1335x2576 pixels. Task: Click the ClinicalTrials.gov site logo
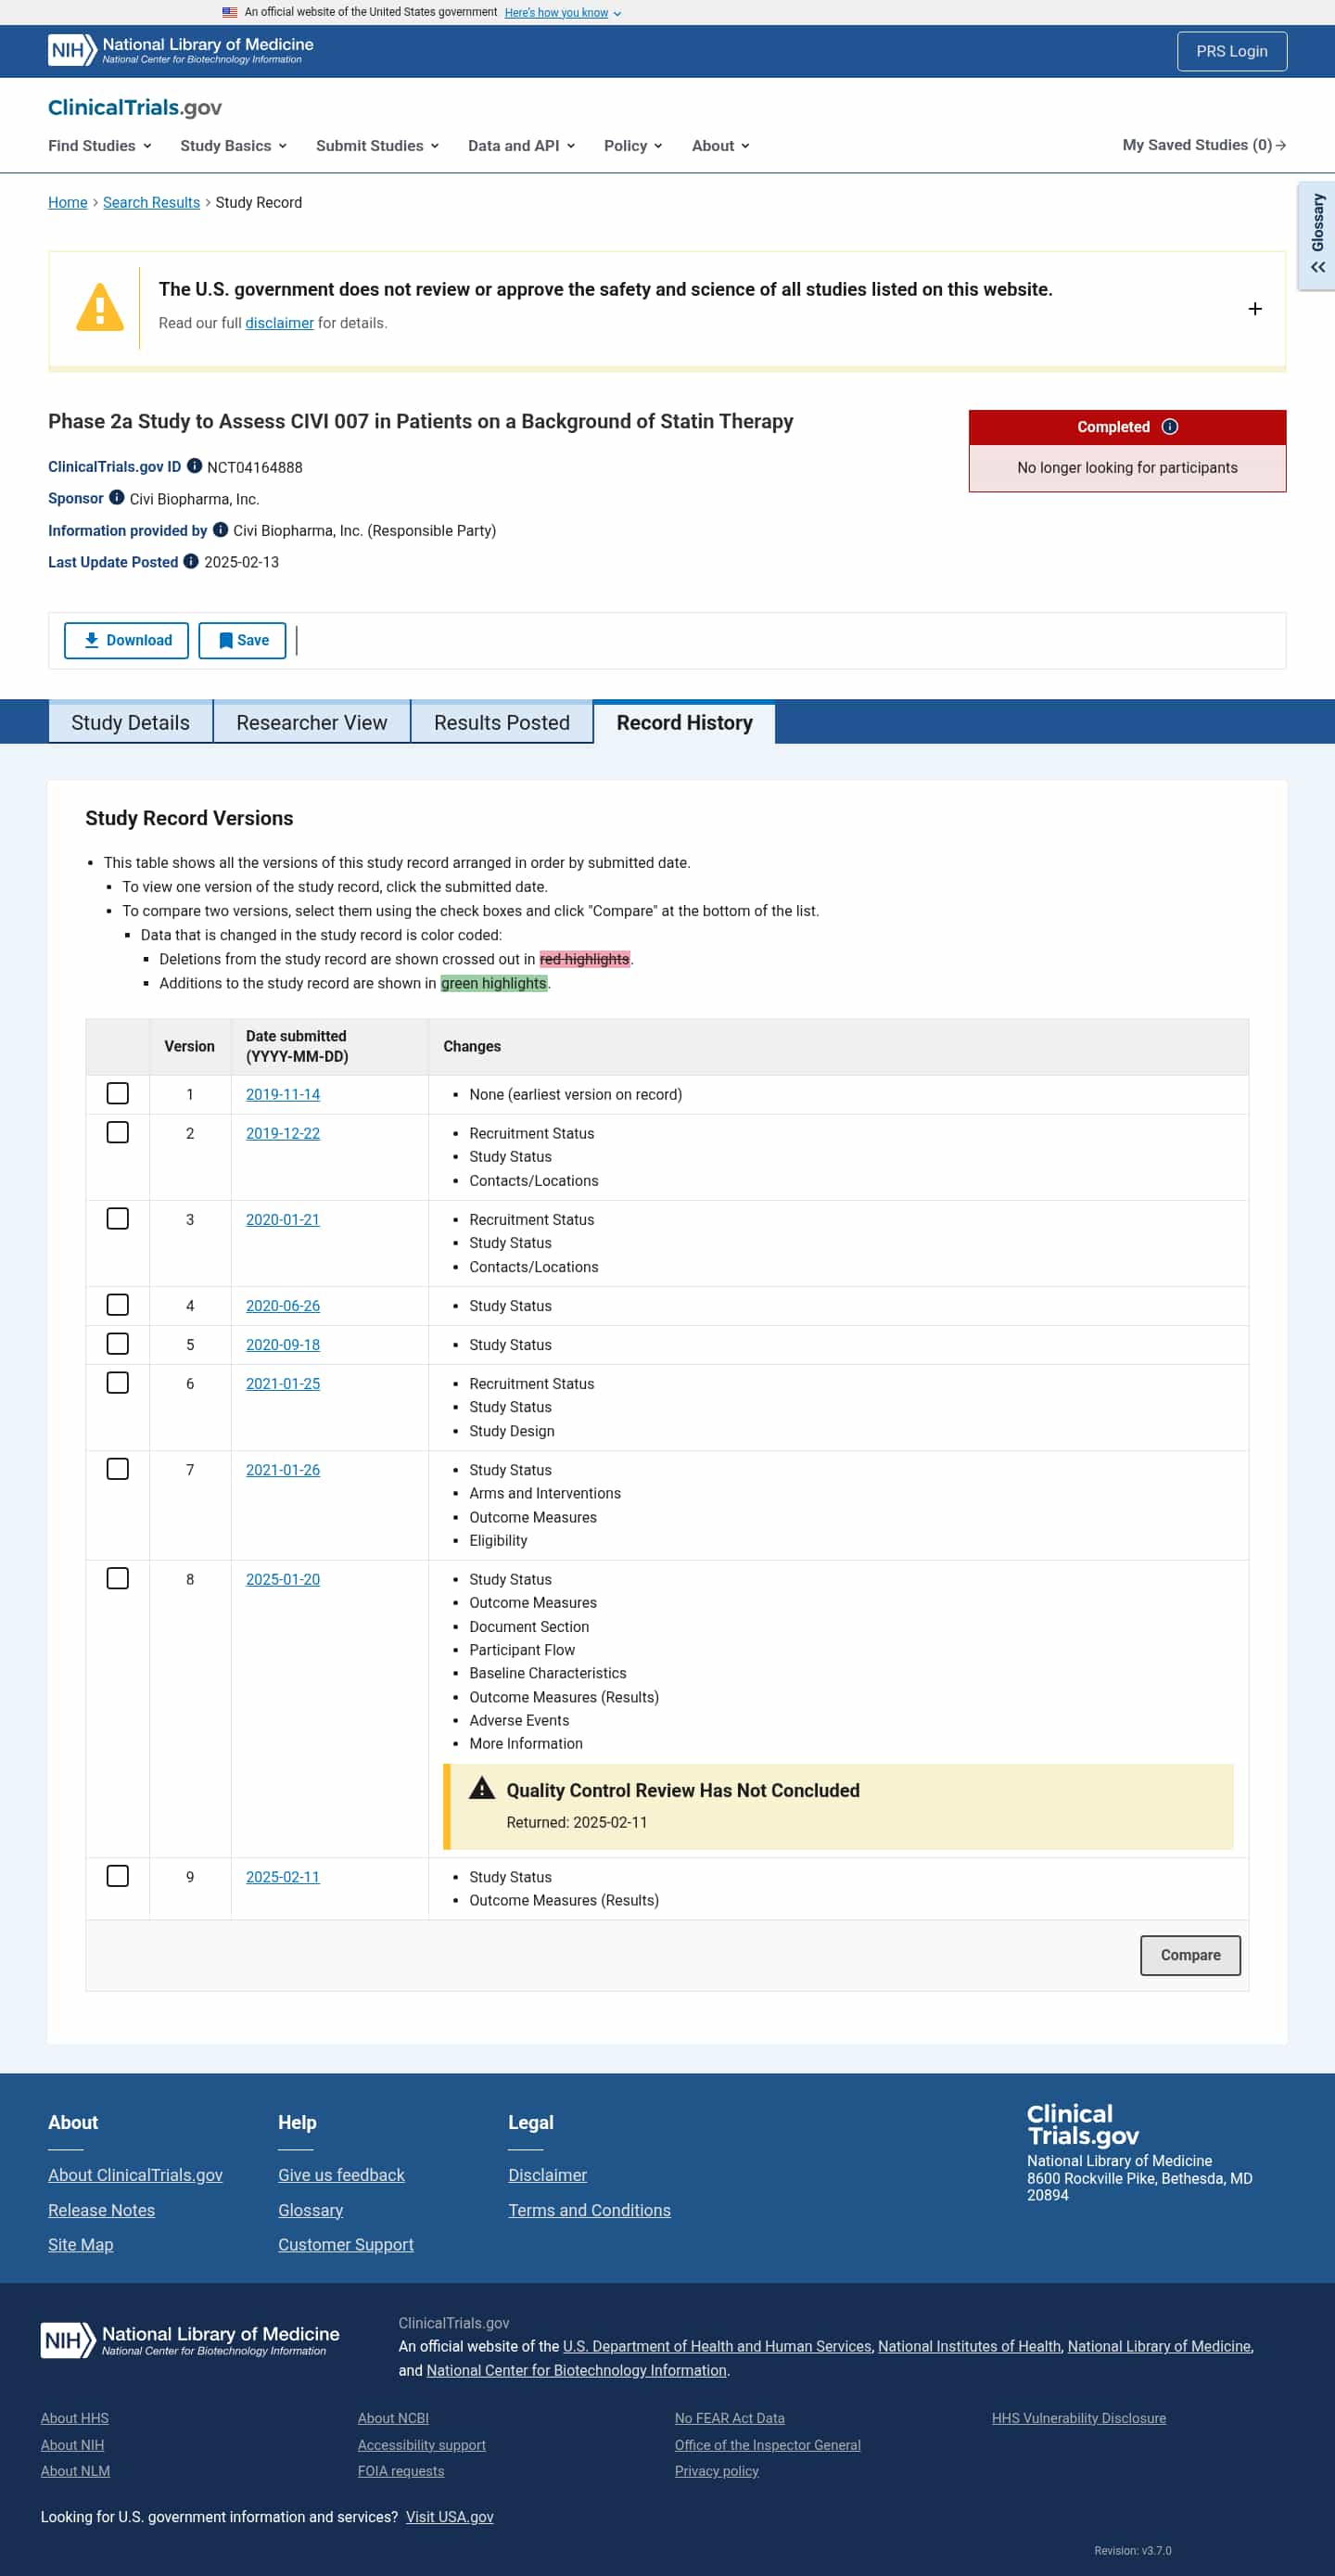pos(135,107)
